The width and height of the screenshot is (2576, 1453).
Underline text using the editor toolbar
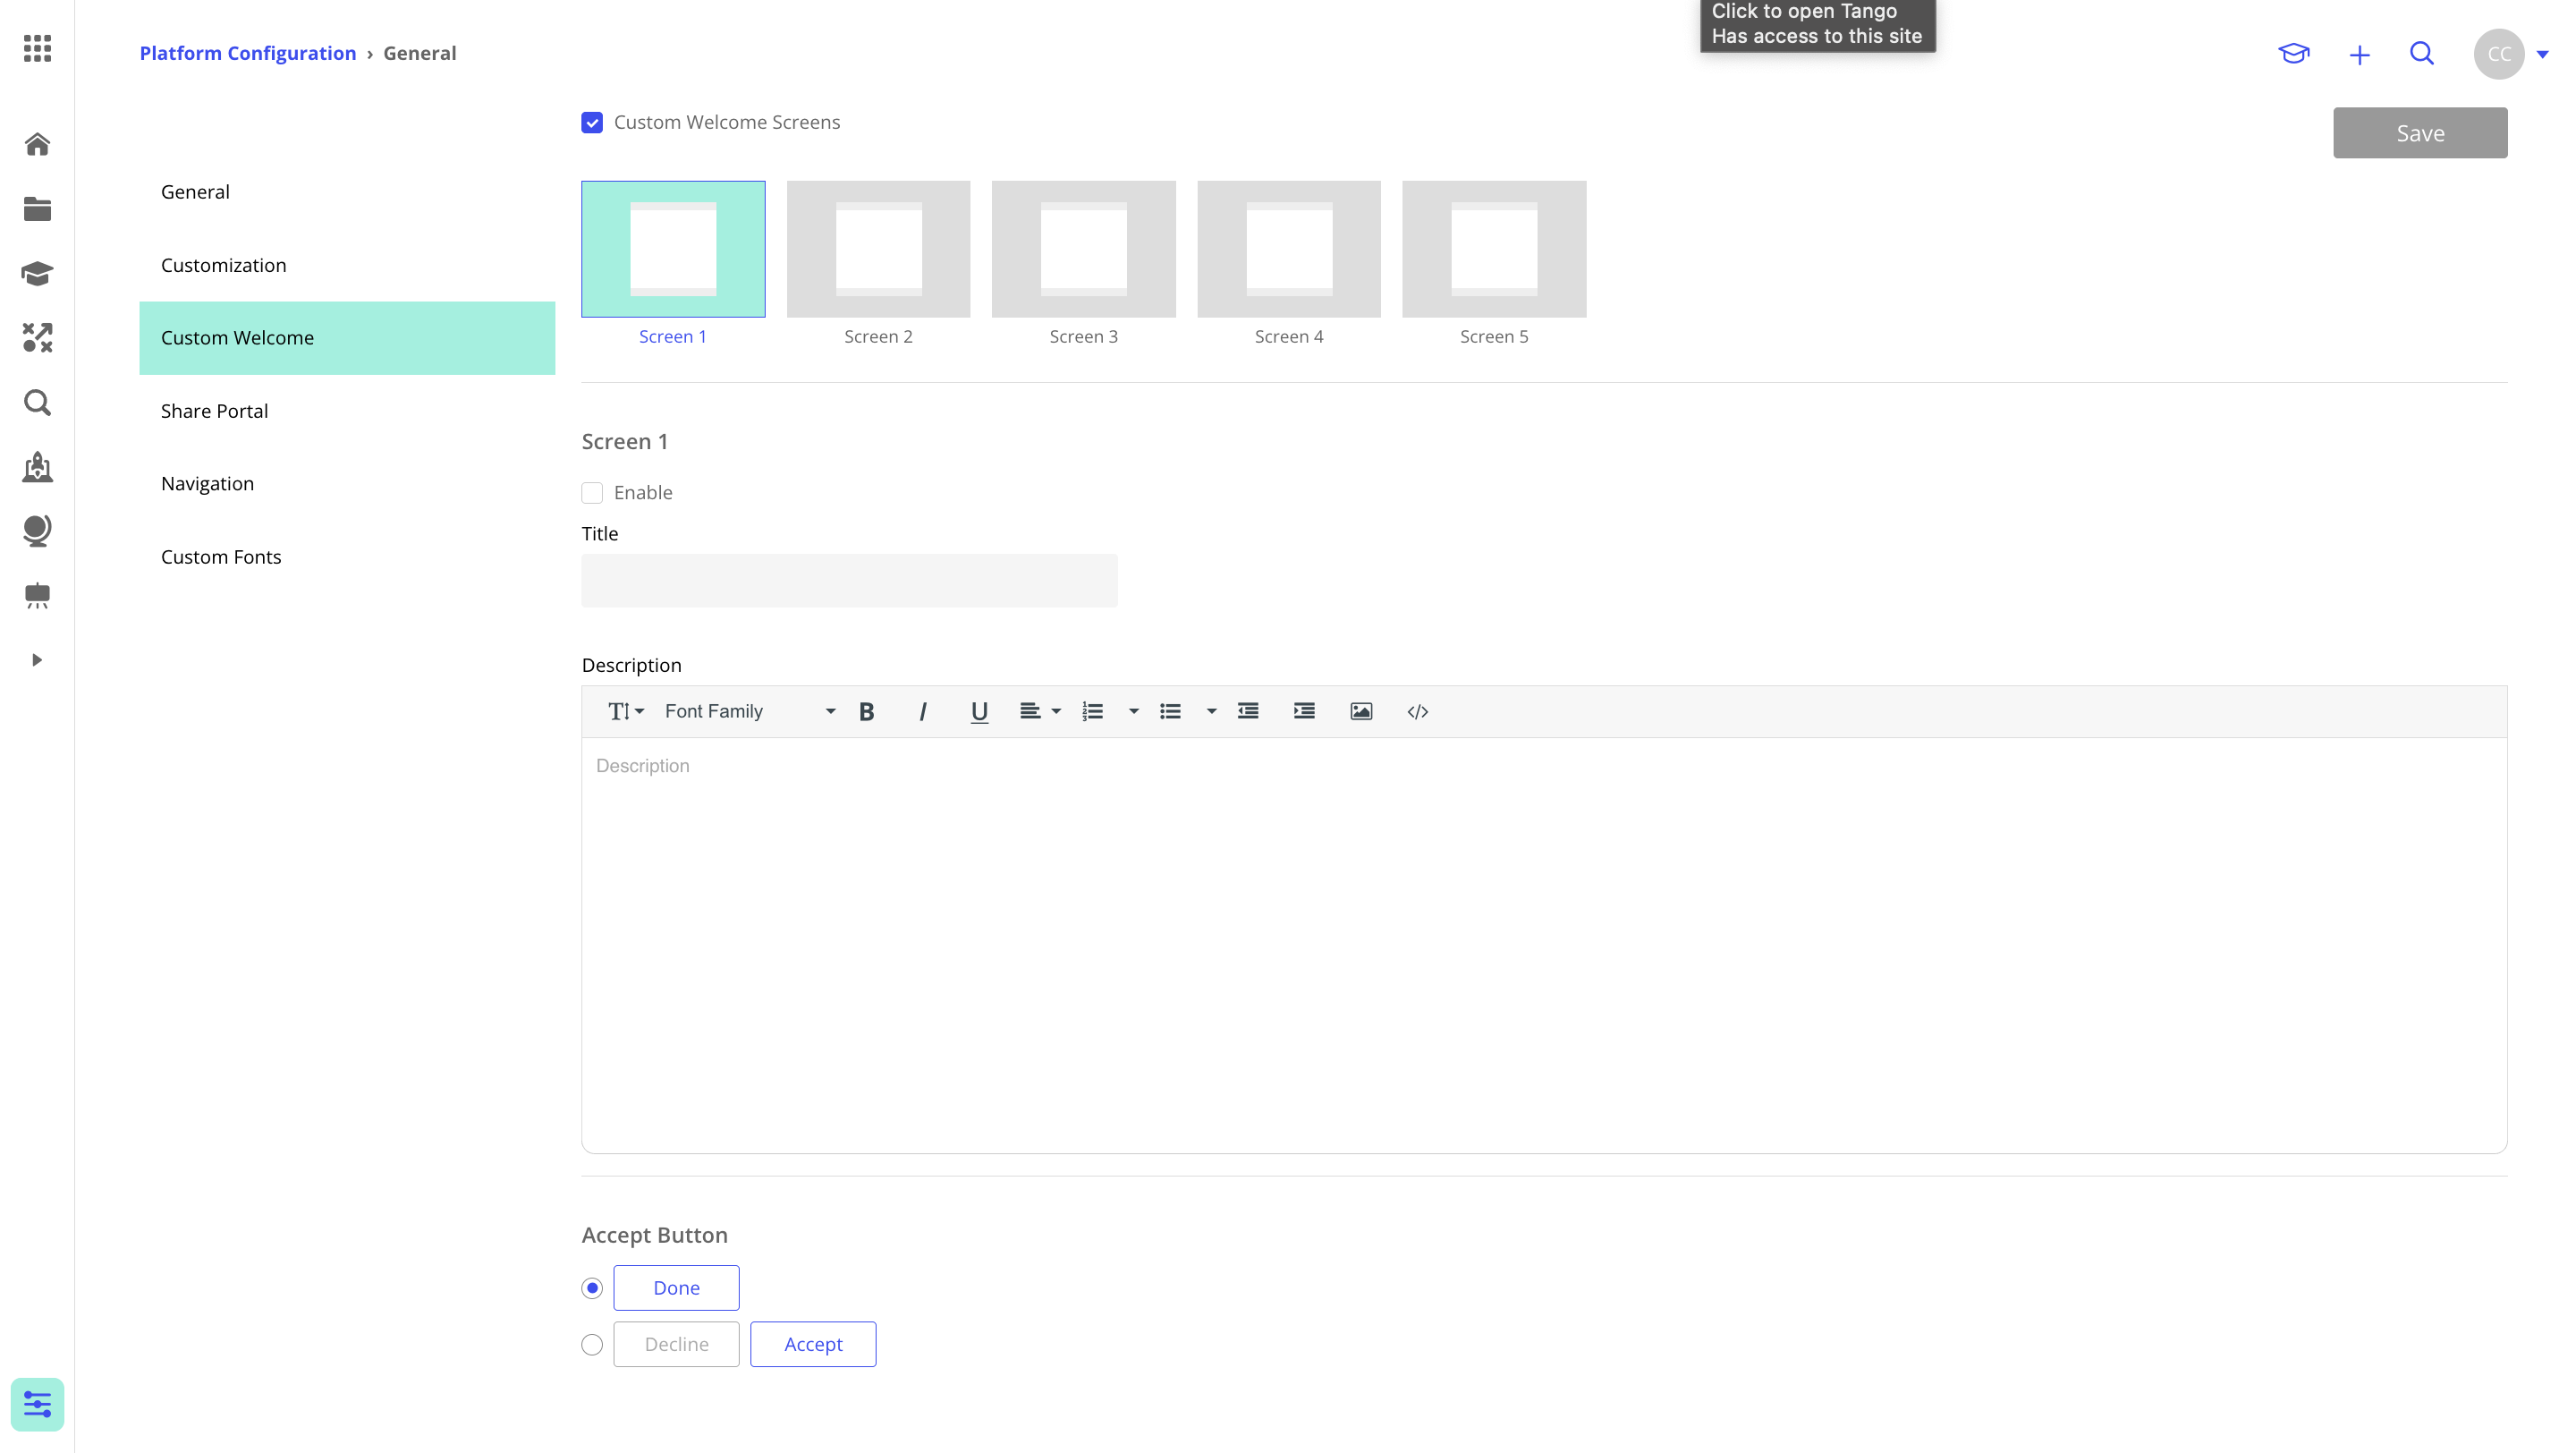tap(978, 711)
